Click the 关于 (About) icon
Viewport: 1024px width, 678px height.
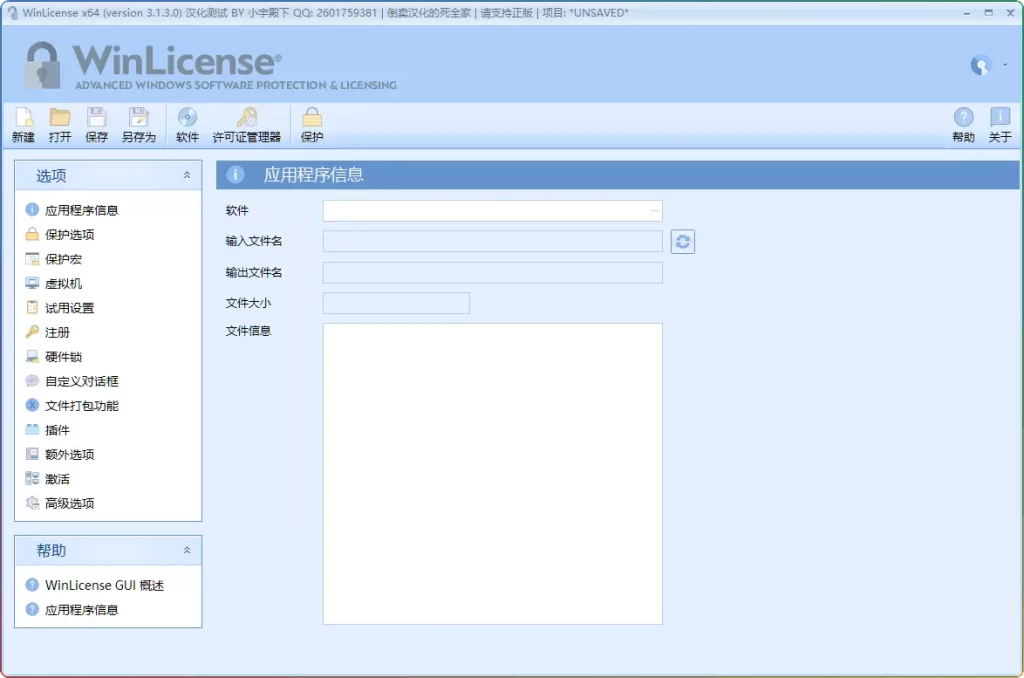click(x=1000, y=125)
